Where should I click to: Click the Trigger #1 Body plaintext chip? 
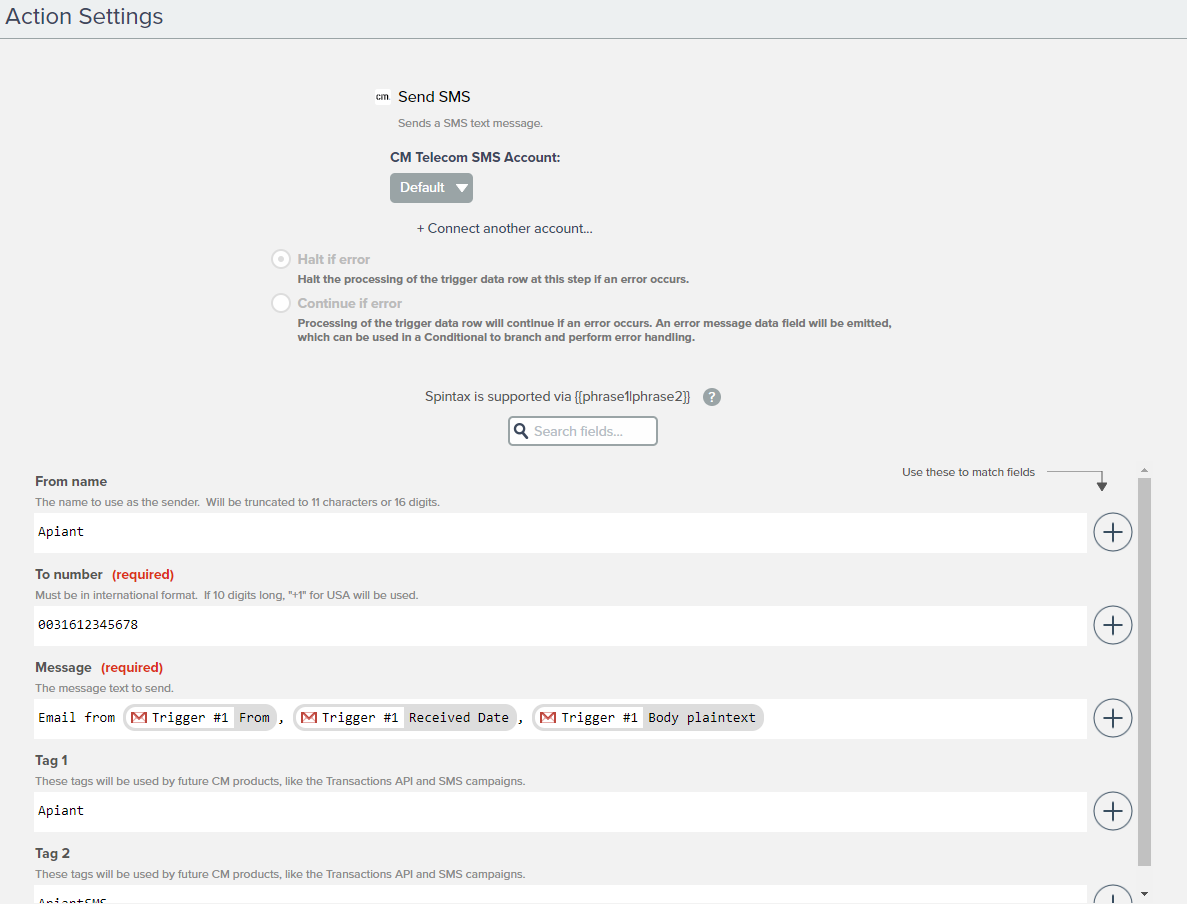[648, 718]
